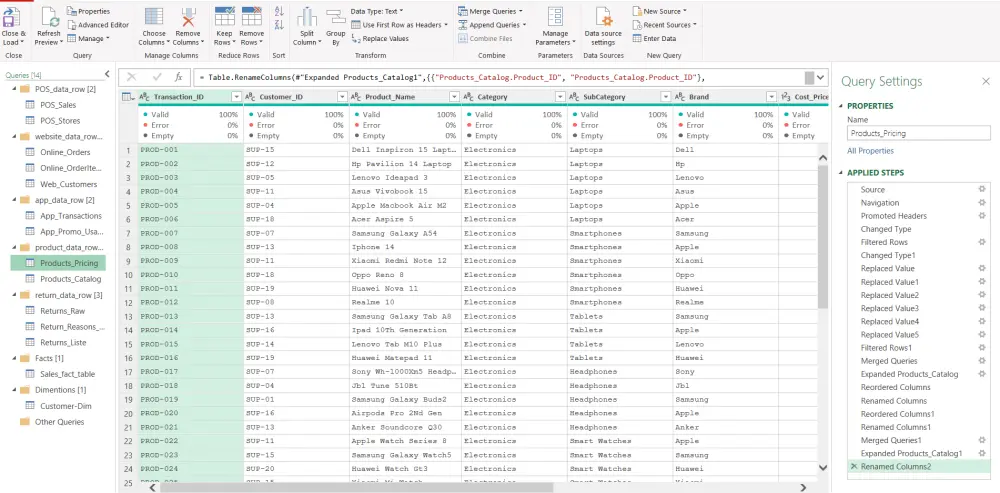Click the Close & Load icon
1000x493 pixels.
point(11,17)
